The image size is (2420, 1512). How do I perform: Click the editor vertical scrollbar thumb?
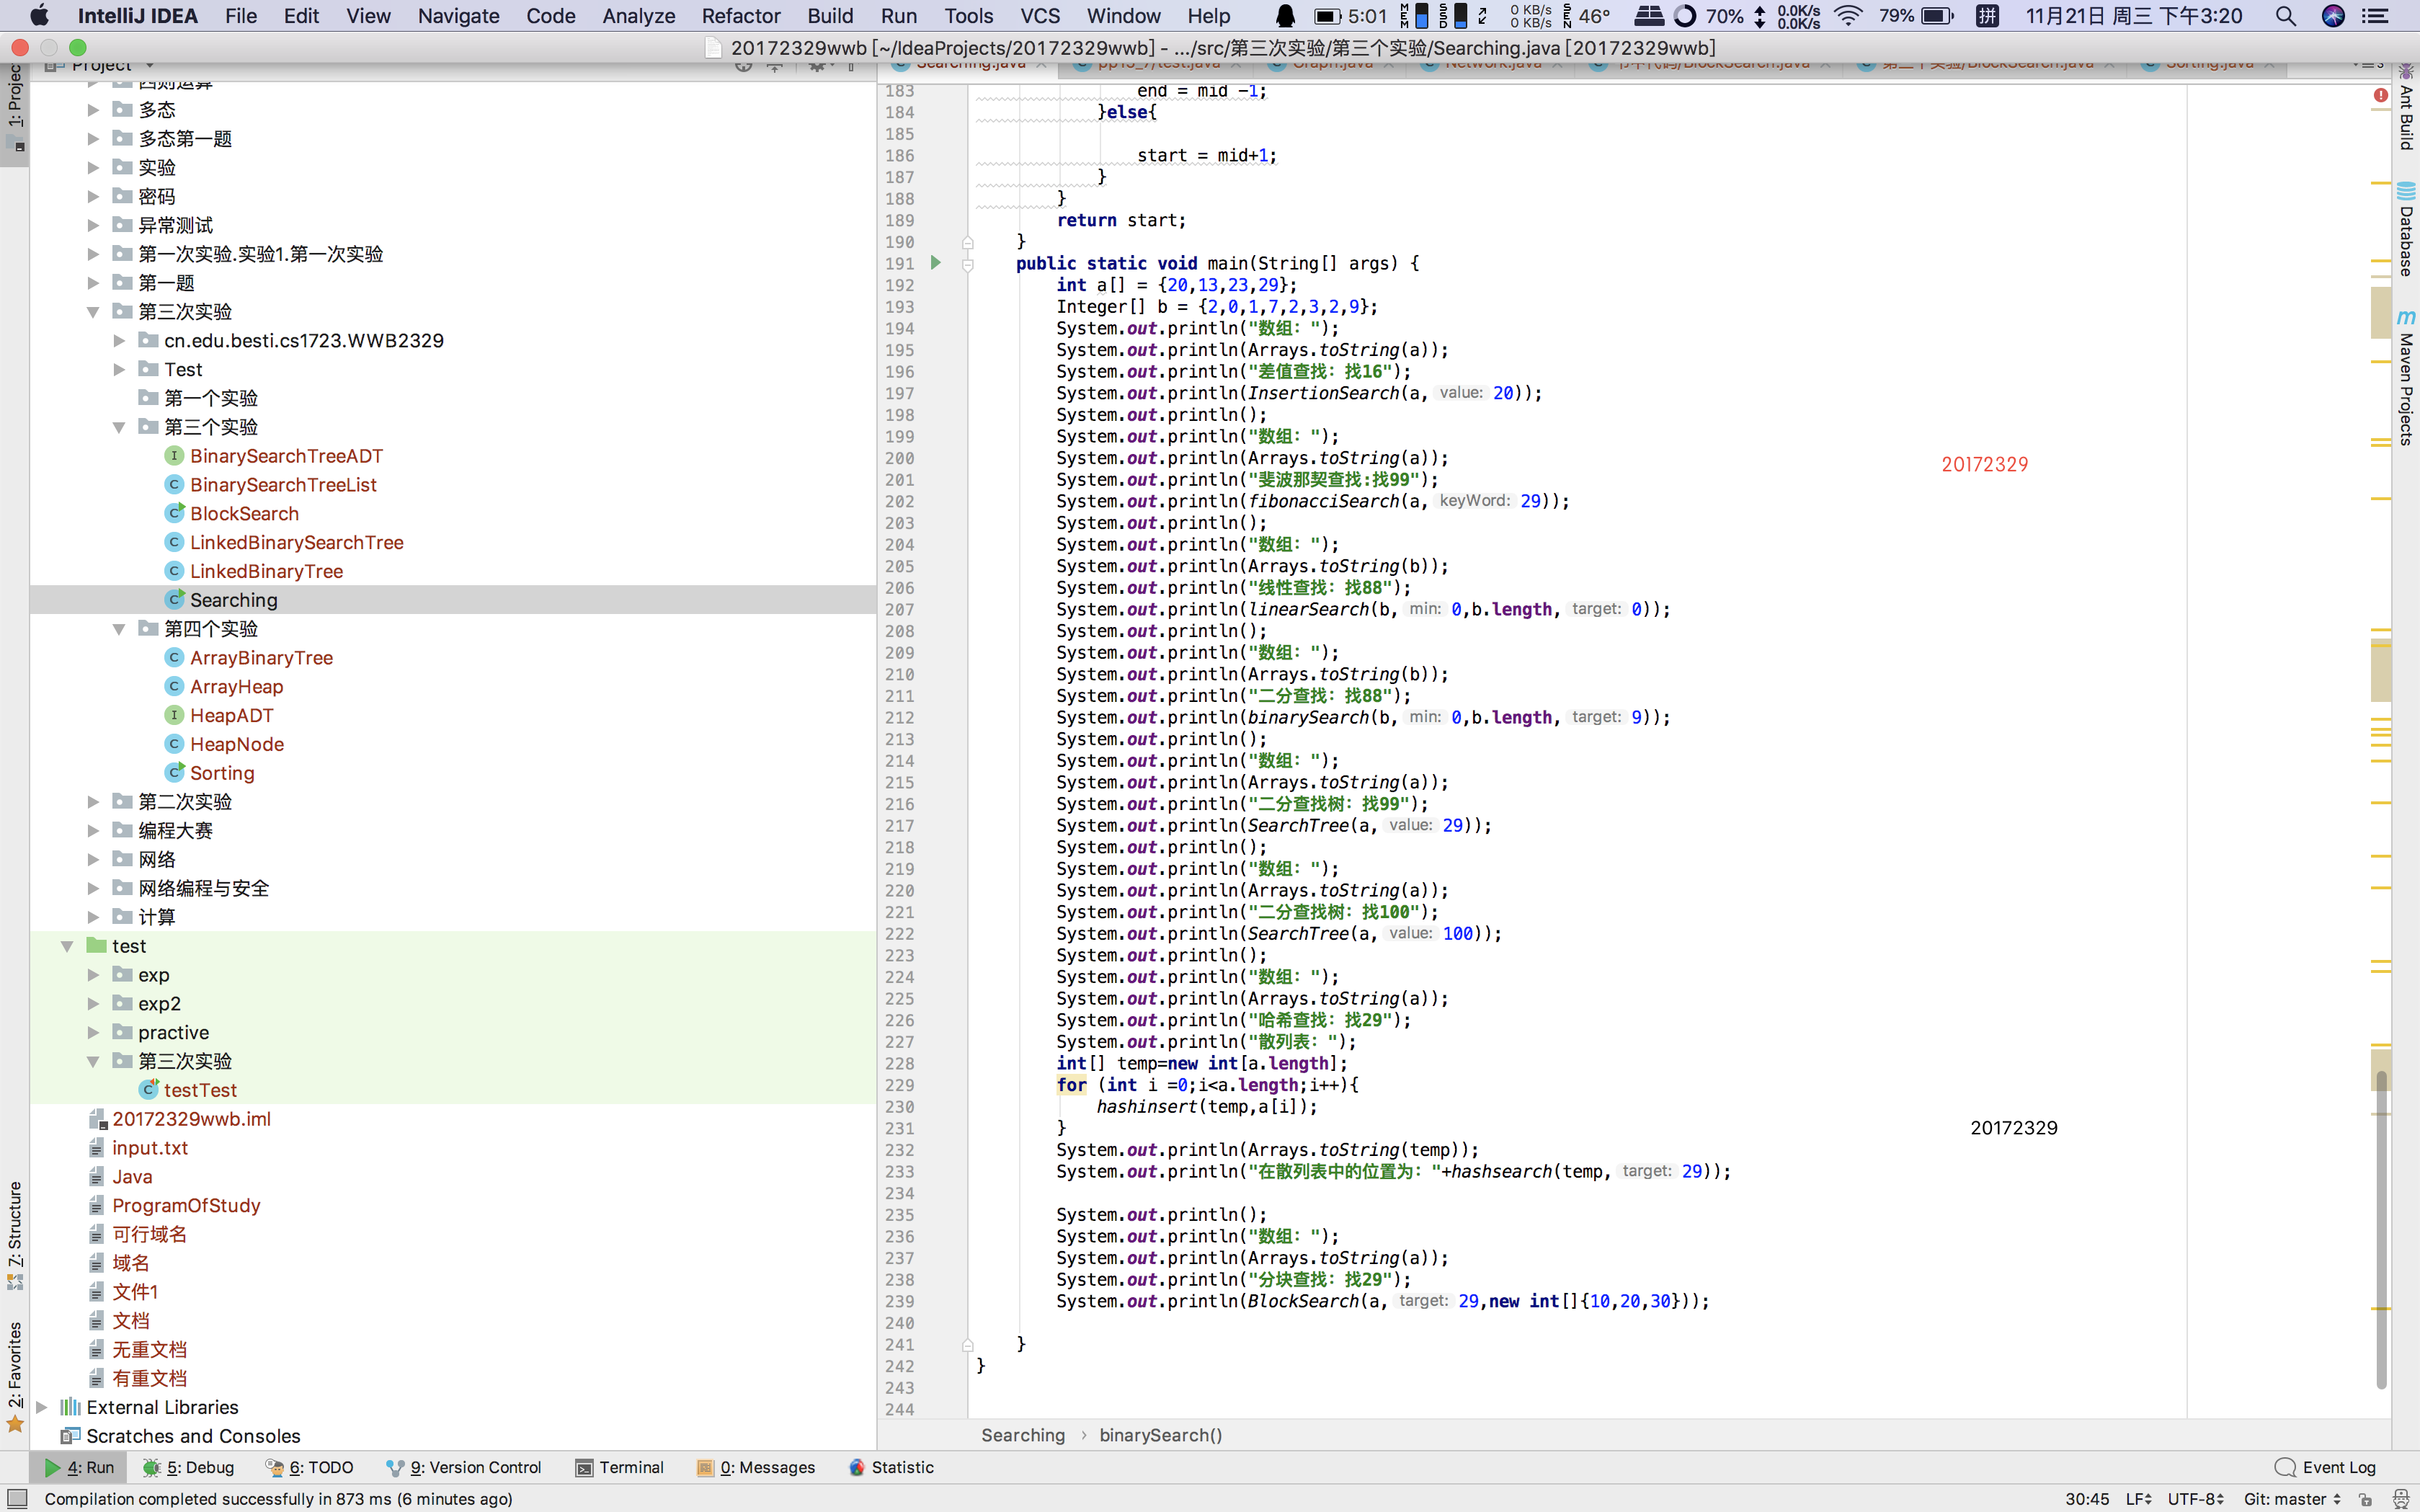(x=2382, y=1229)
